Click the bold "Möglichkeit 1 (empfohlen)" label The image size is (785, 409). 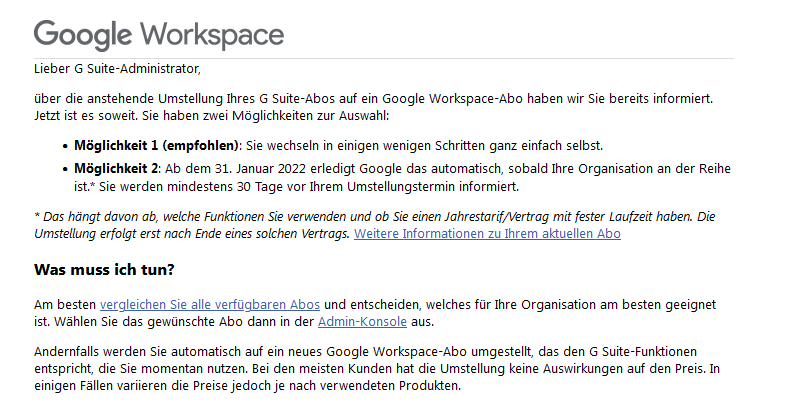pos(157,145)
